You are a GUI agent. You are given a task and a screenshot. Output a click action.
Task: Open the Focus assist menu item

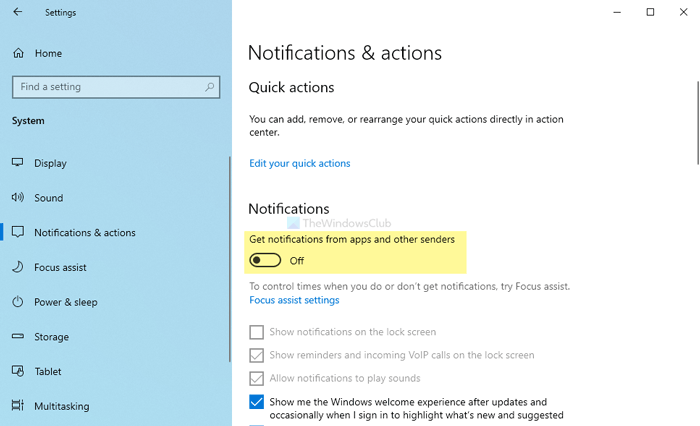point(60,267)
